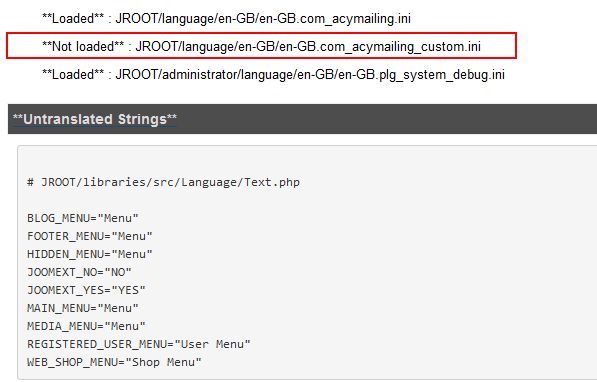The width and height of the screenshot is (597, 382).
Task: Click the **Not loaded** status label
Action: coord(83,46)
